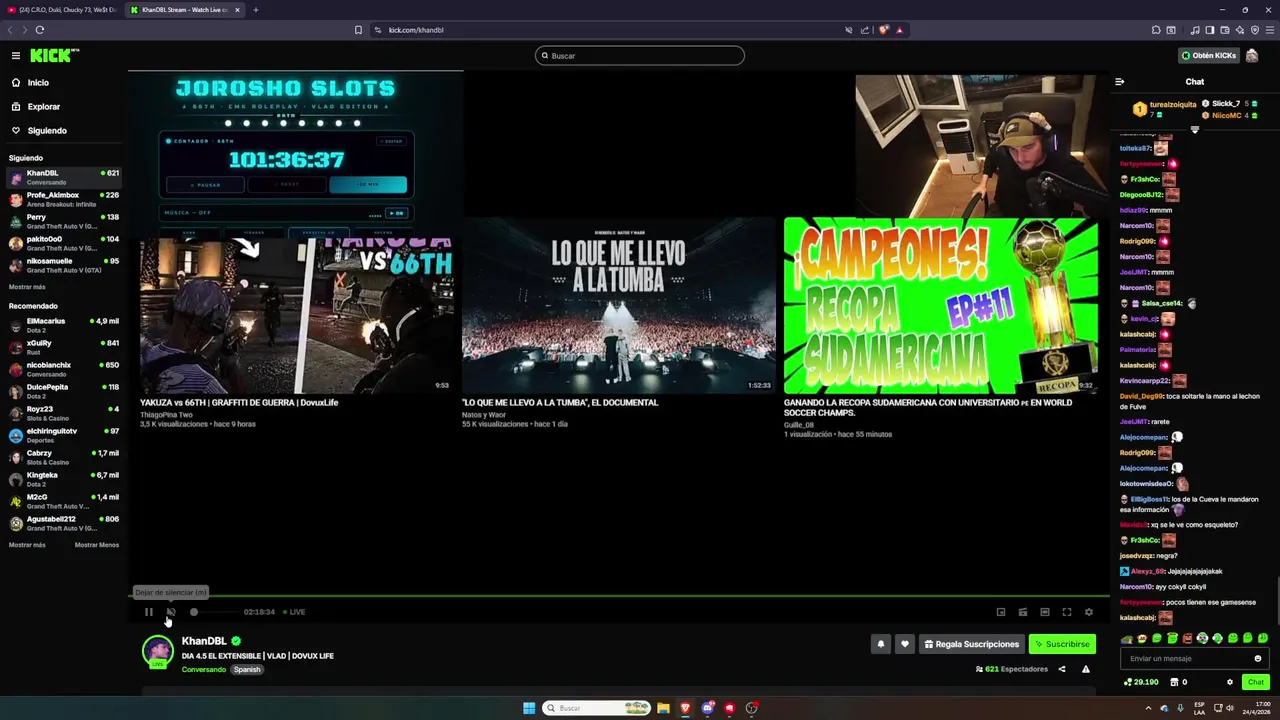Toggle theater mode in the player
Viewport: 1280px width, 720px height.
click(x=1045, y=612)
